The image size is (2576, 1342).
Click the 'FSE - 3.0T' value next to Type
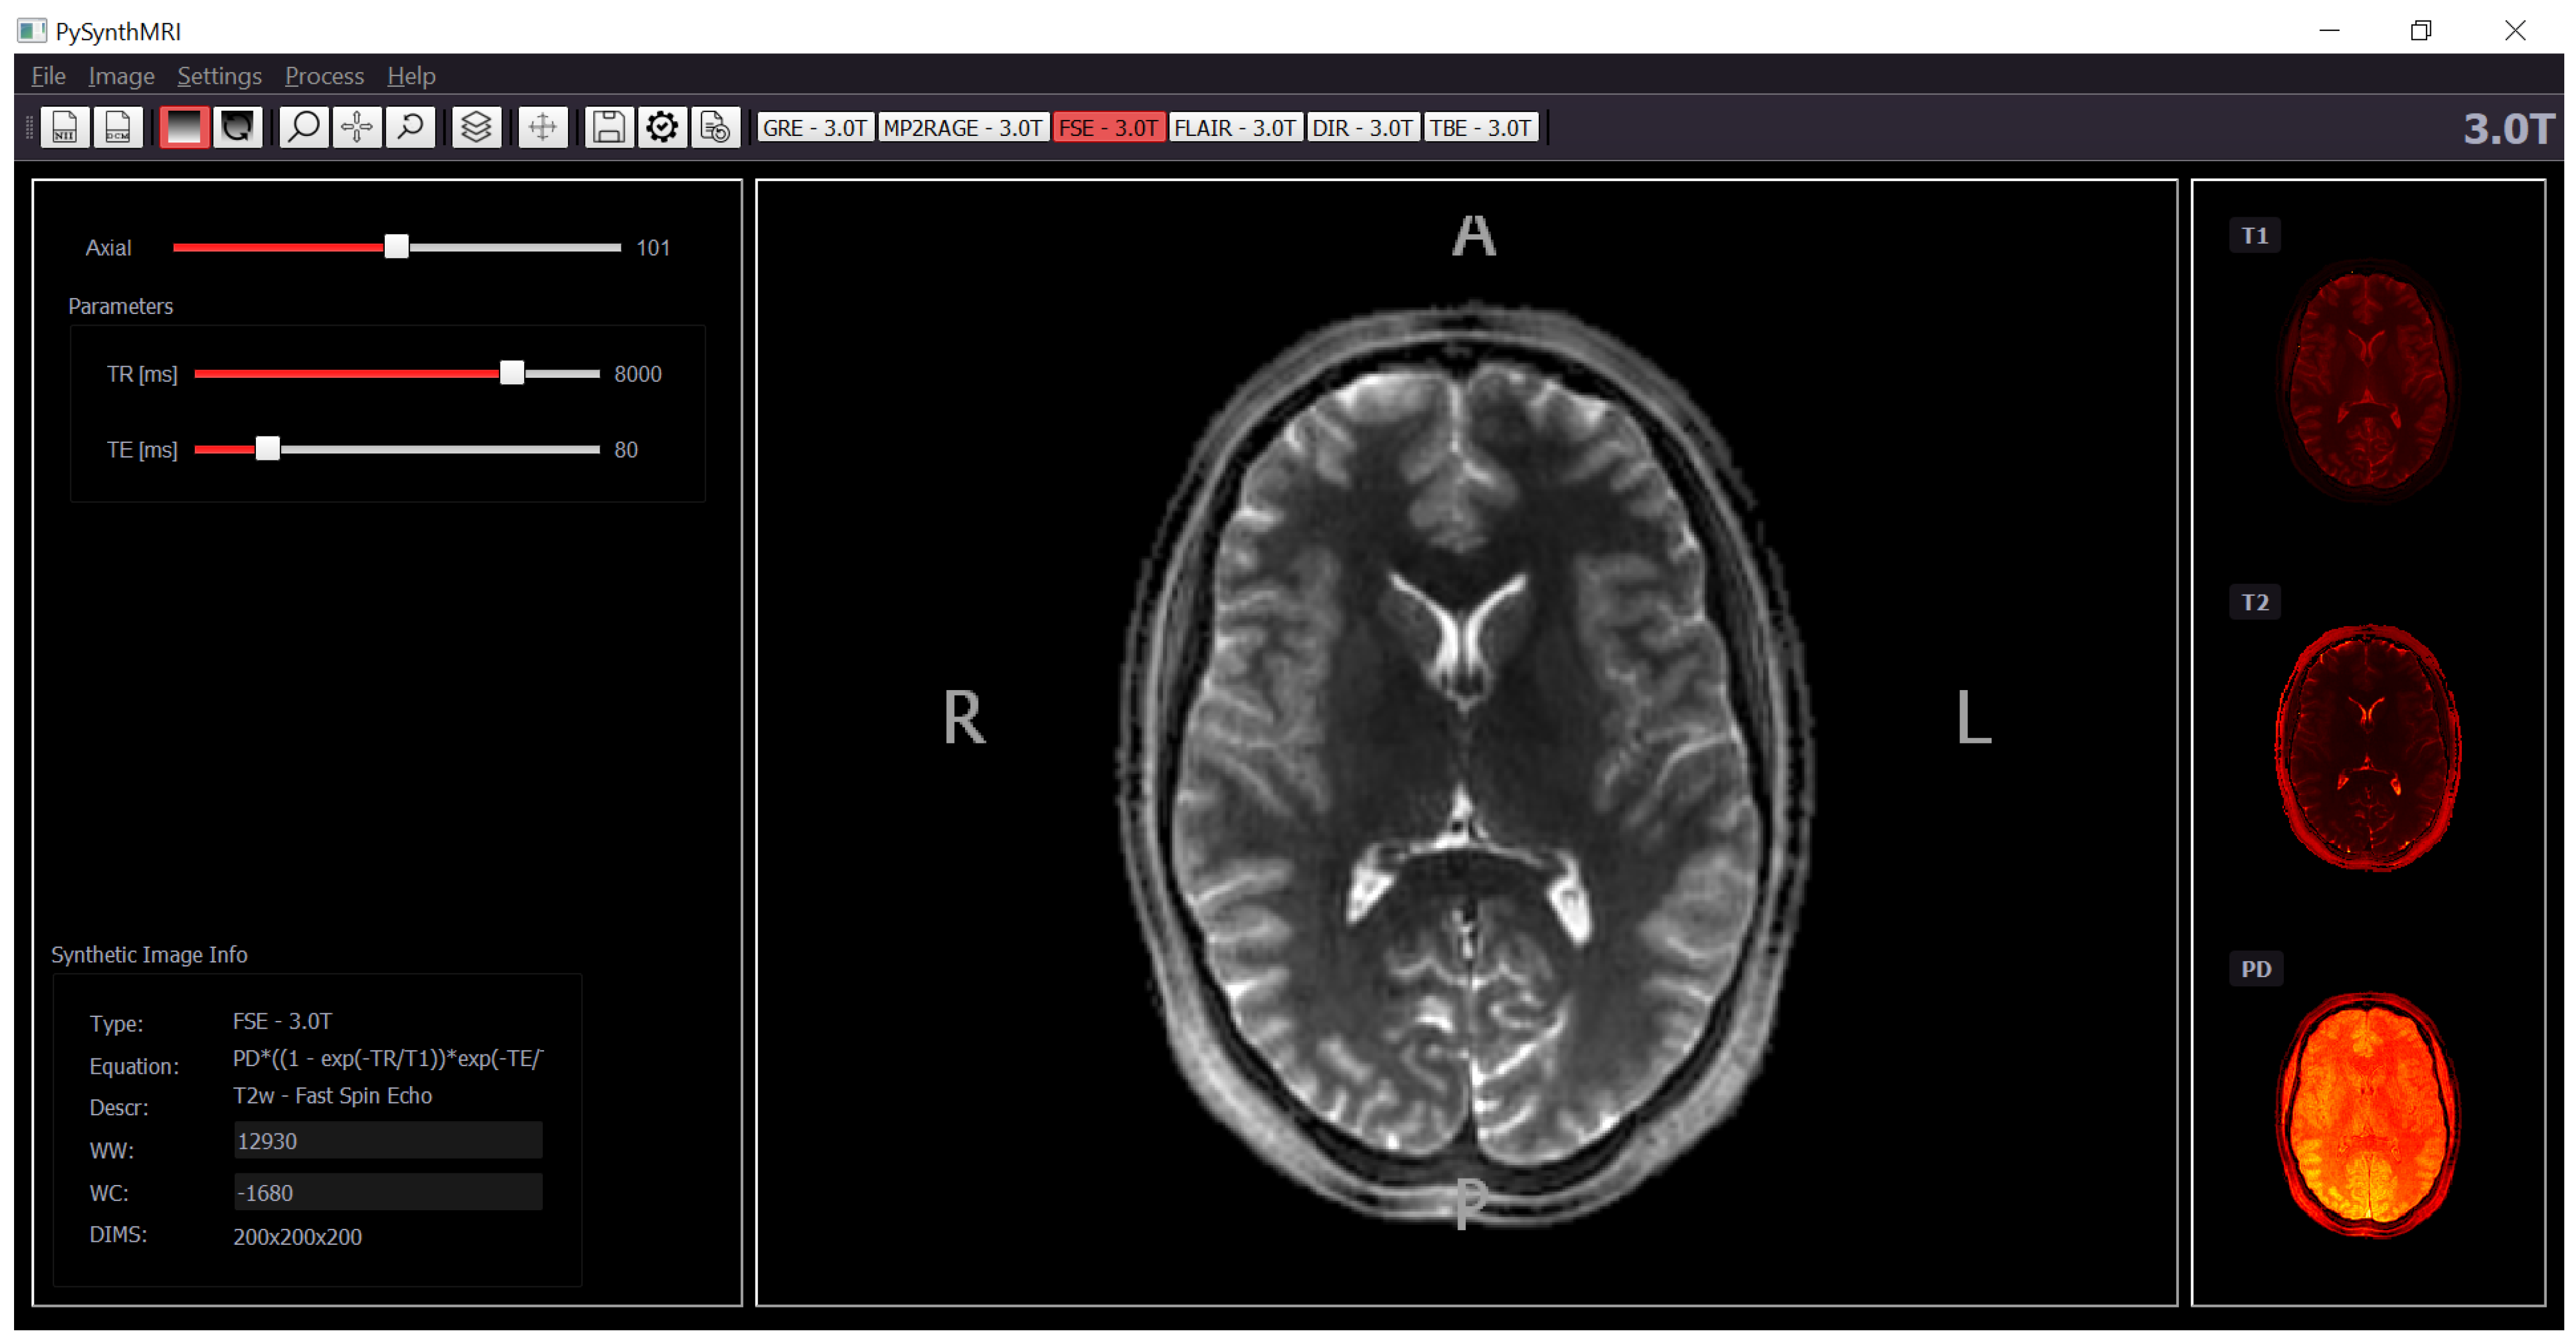[x=282, y=1022]
